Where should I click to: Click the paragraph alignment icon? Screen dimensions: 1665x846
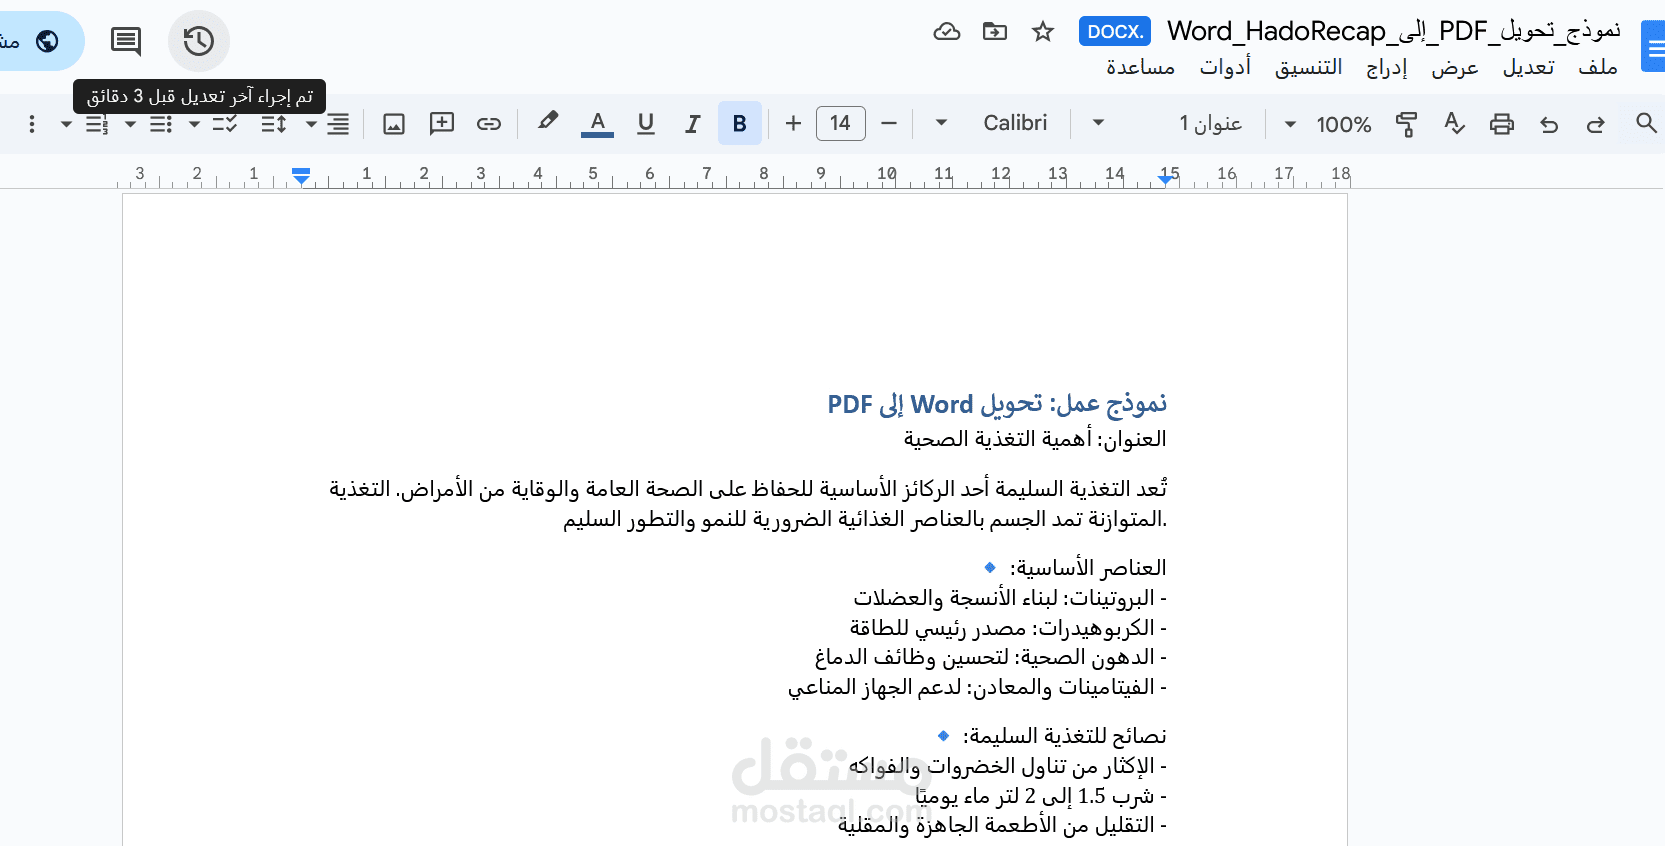(339, 124)
